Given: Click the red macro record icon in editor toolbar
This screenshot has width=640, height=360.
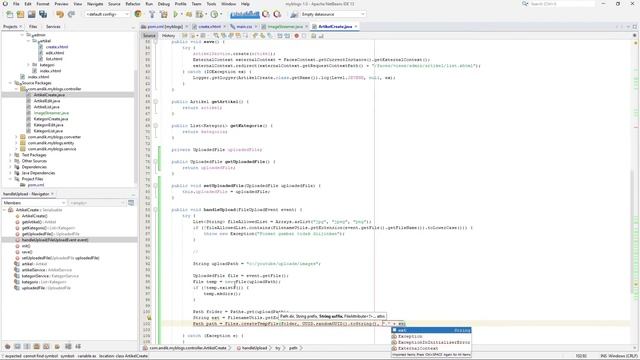Looking at the screenshot, I should point(297,36).
